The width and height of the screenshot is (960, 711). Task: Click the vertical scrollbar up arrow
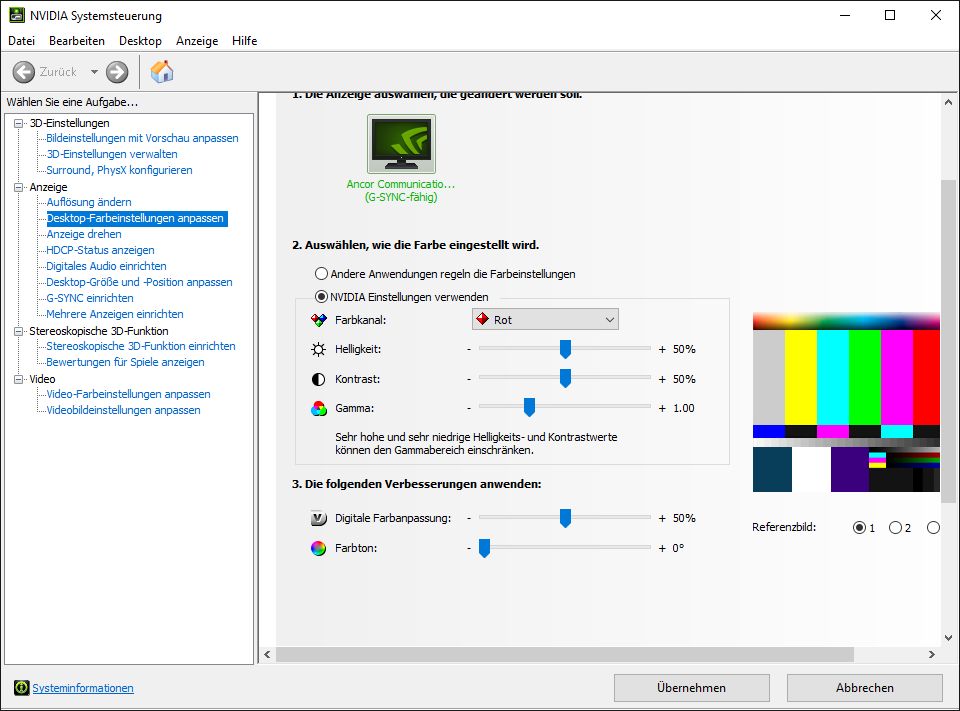[x=948, y=102]
